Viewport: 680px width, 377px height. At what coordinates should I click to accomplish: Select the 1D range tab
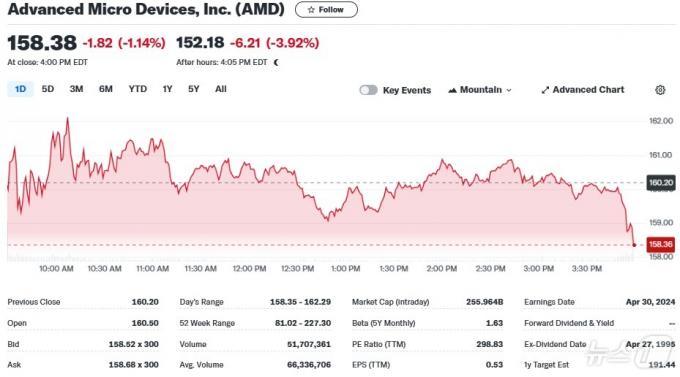point(20,89)
